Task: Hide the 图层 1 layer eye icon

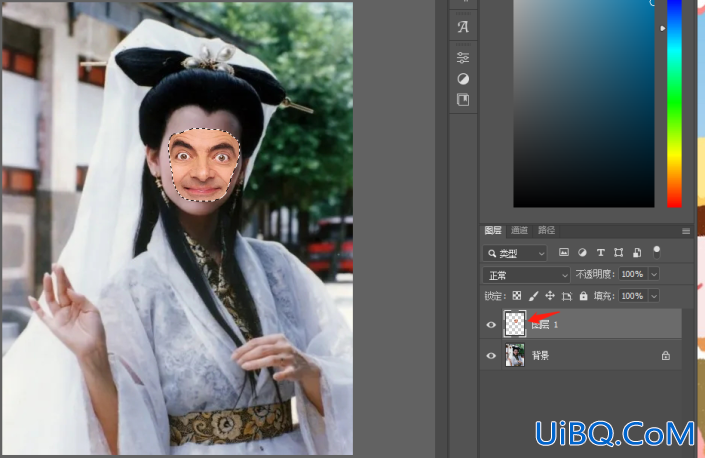Action: coord(491,325)
